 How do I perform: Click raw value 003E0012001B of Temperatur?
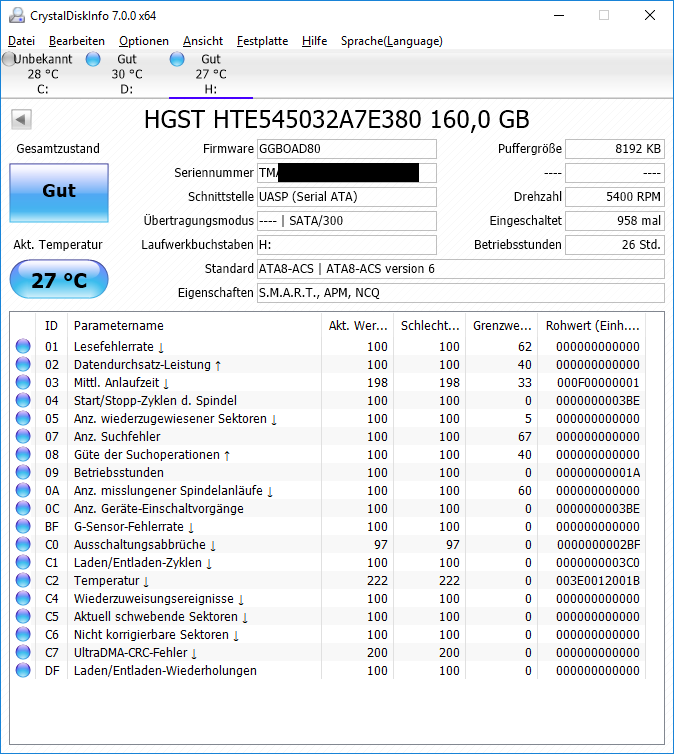point(598,581)
